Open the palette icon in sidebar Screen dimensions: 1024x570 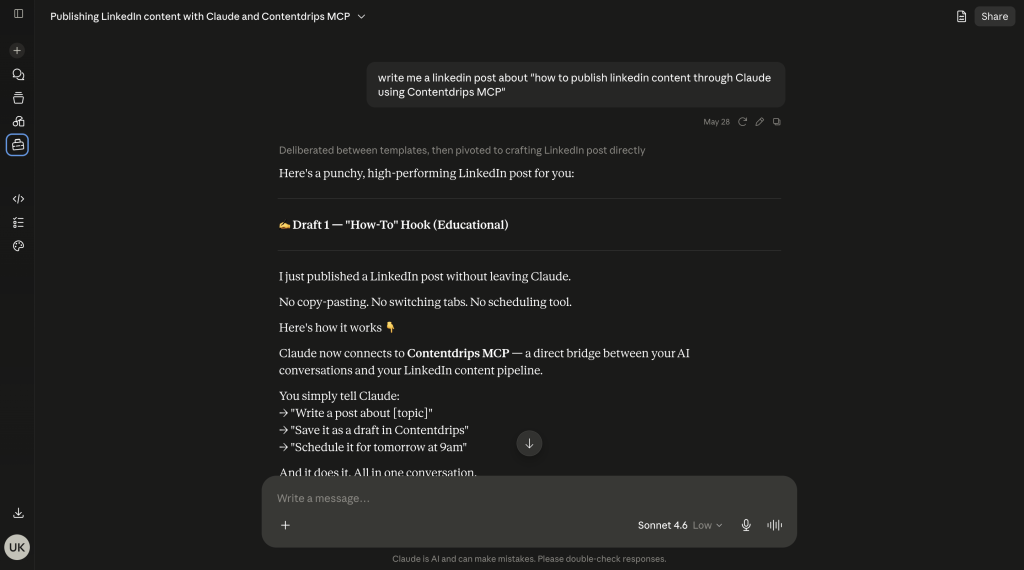point(18,246)
